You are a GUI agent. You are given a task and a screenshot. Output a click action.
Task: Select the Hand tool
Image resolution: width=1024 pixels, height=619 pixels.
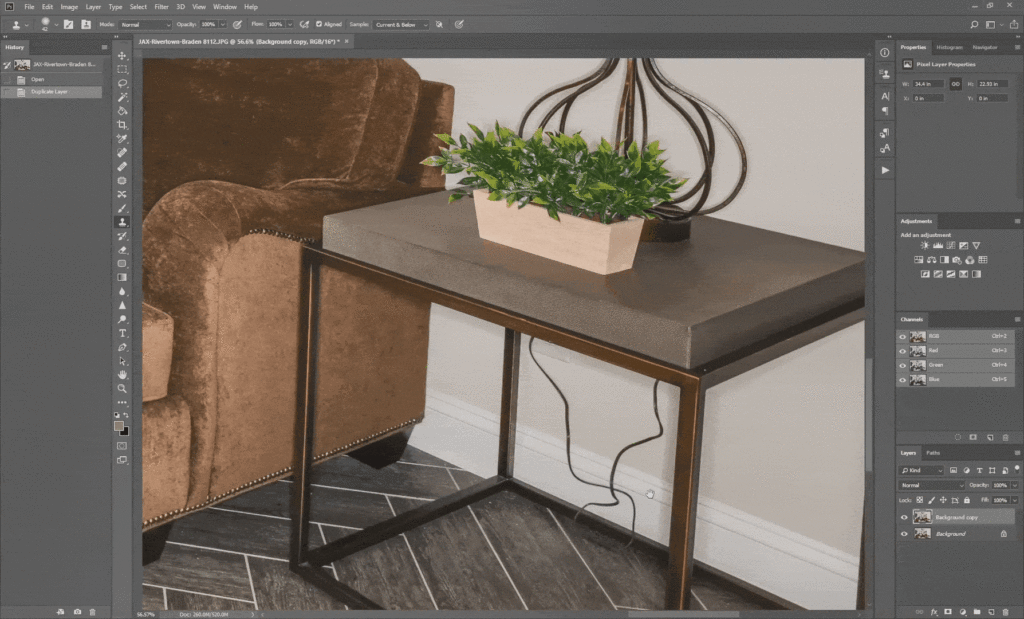pos(122,374)
